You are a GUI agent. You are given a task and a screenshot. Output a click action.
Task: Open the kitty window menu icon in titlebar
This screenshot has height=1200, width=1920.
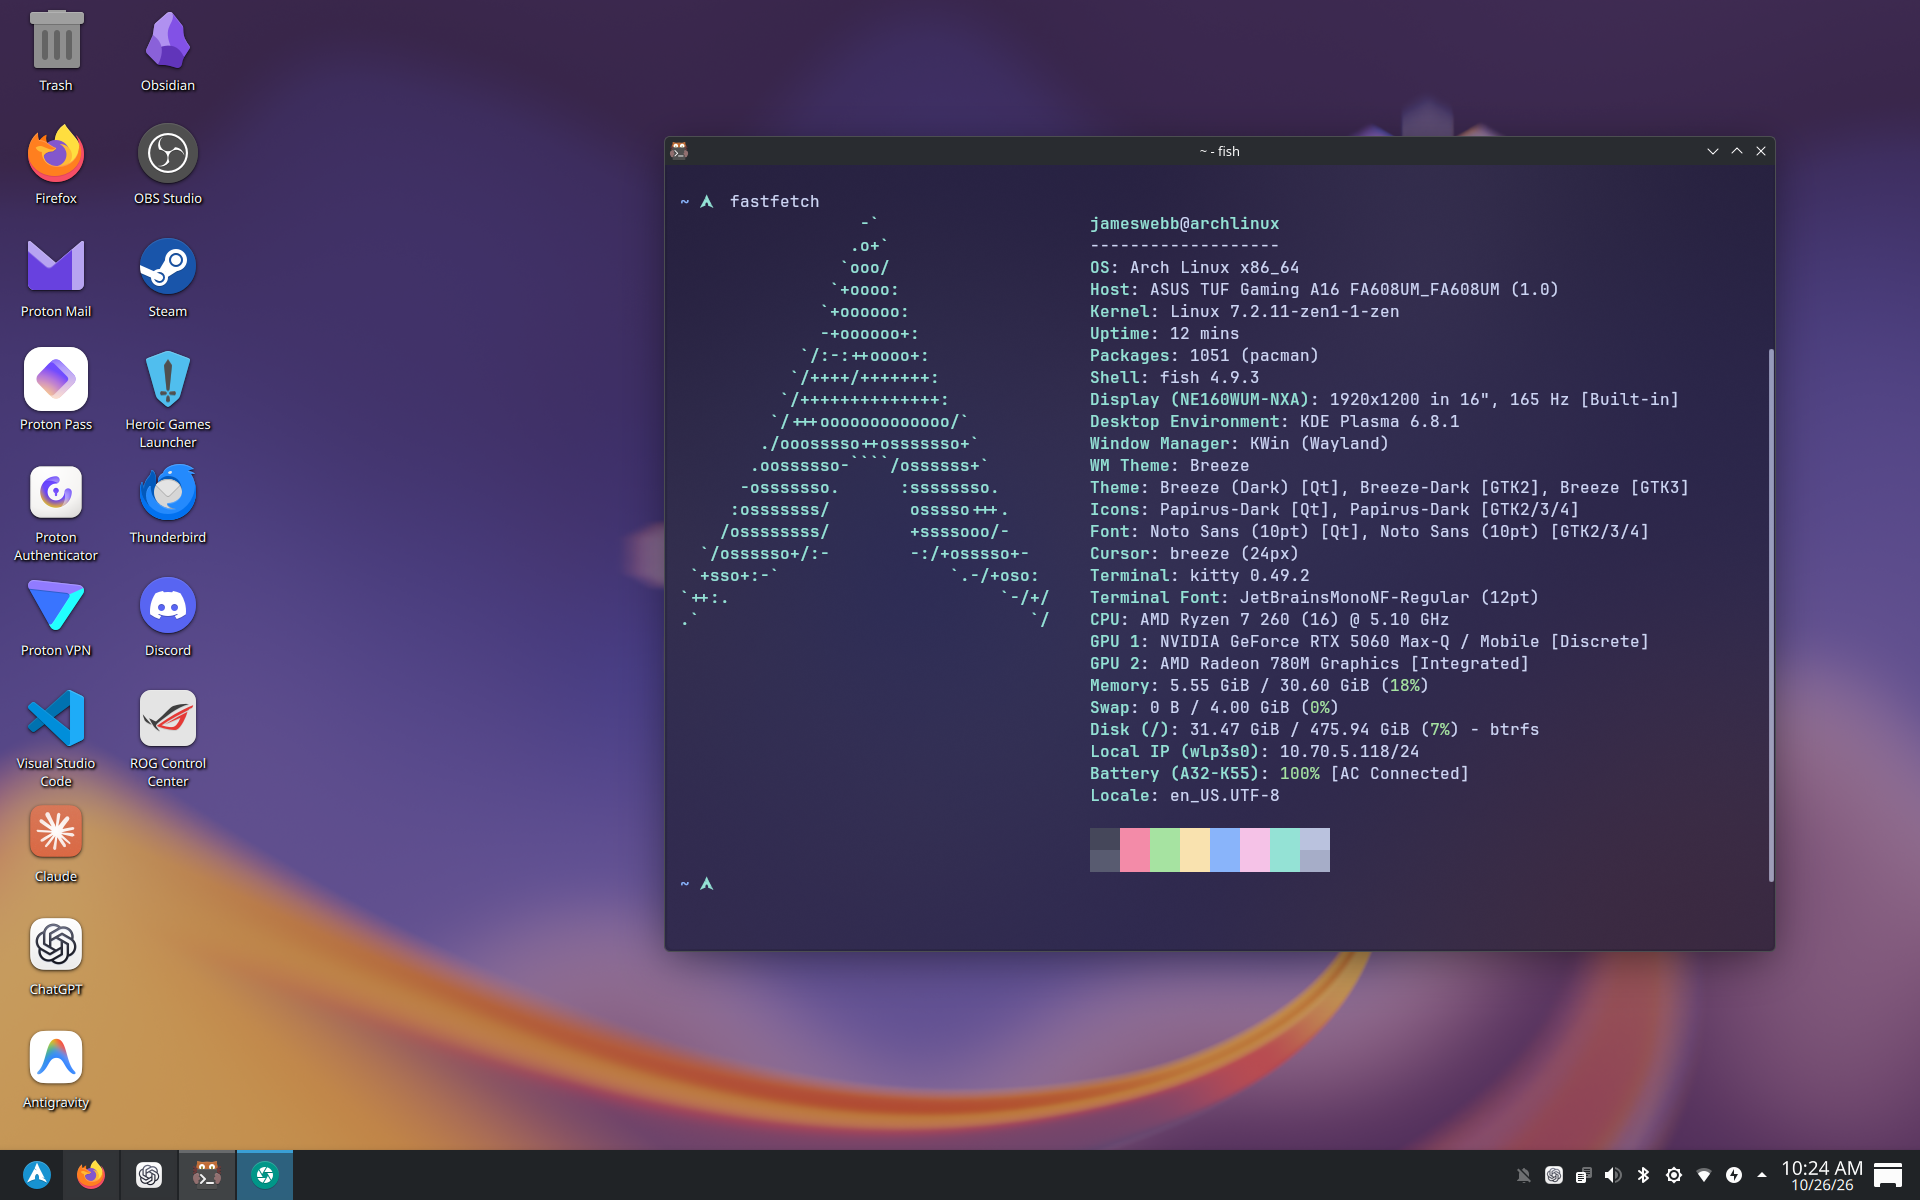coord(679,151)
